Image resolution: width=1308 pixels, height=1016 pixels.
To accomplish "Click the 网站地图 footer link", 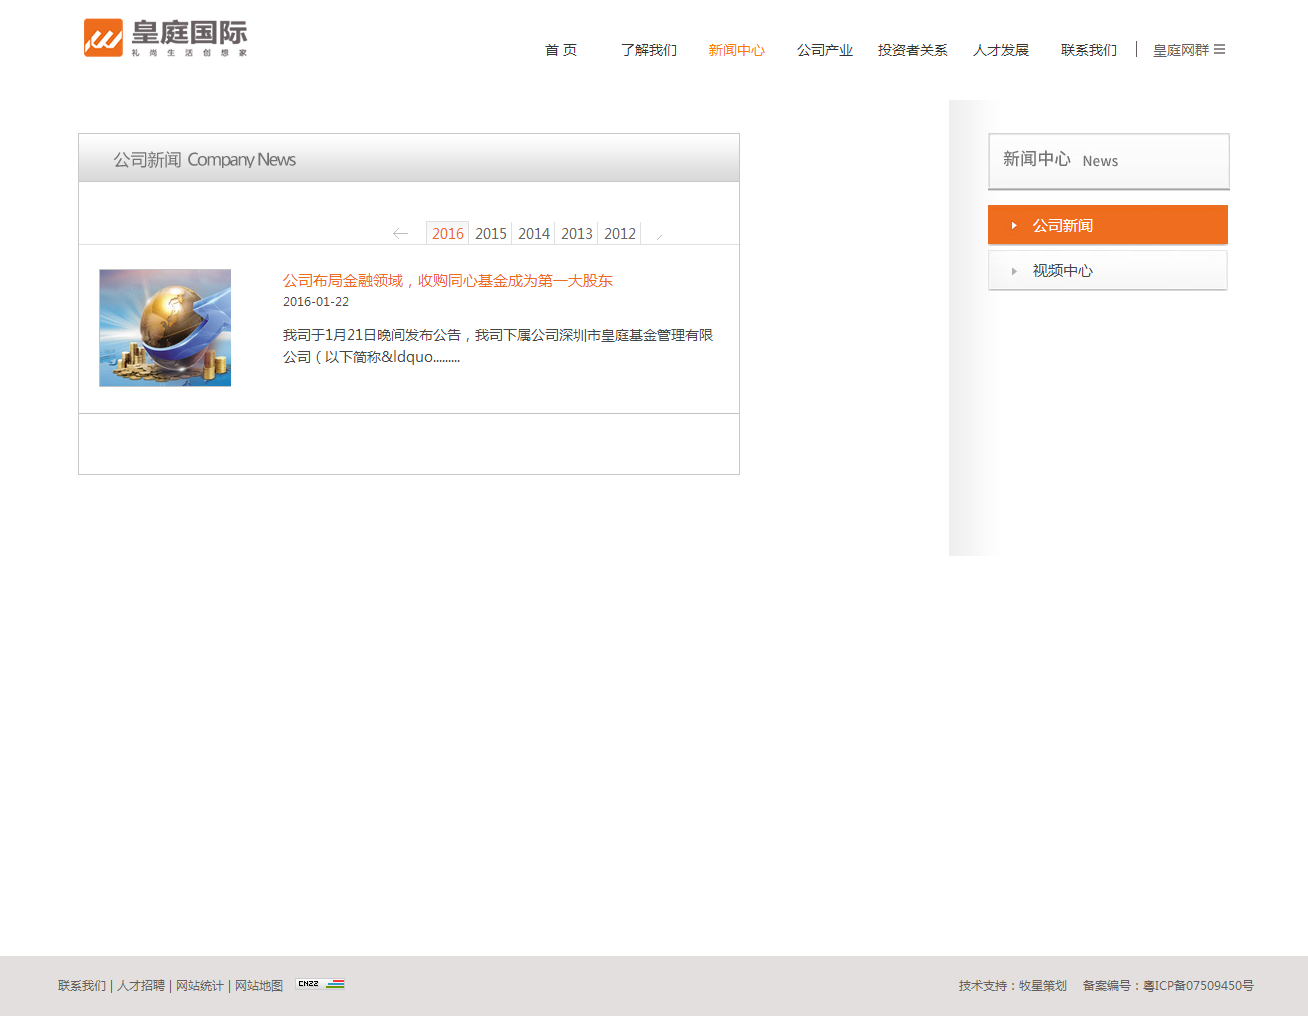I will [259, 986].
